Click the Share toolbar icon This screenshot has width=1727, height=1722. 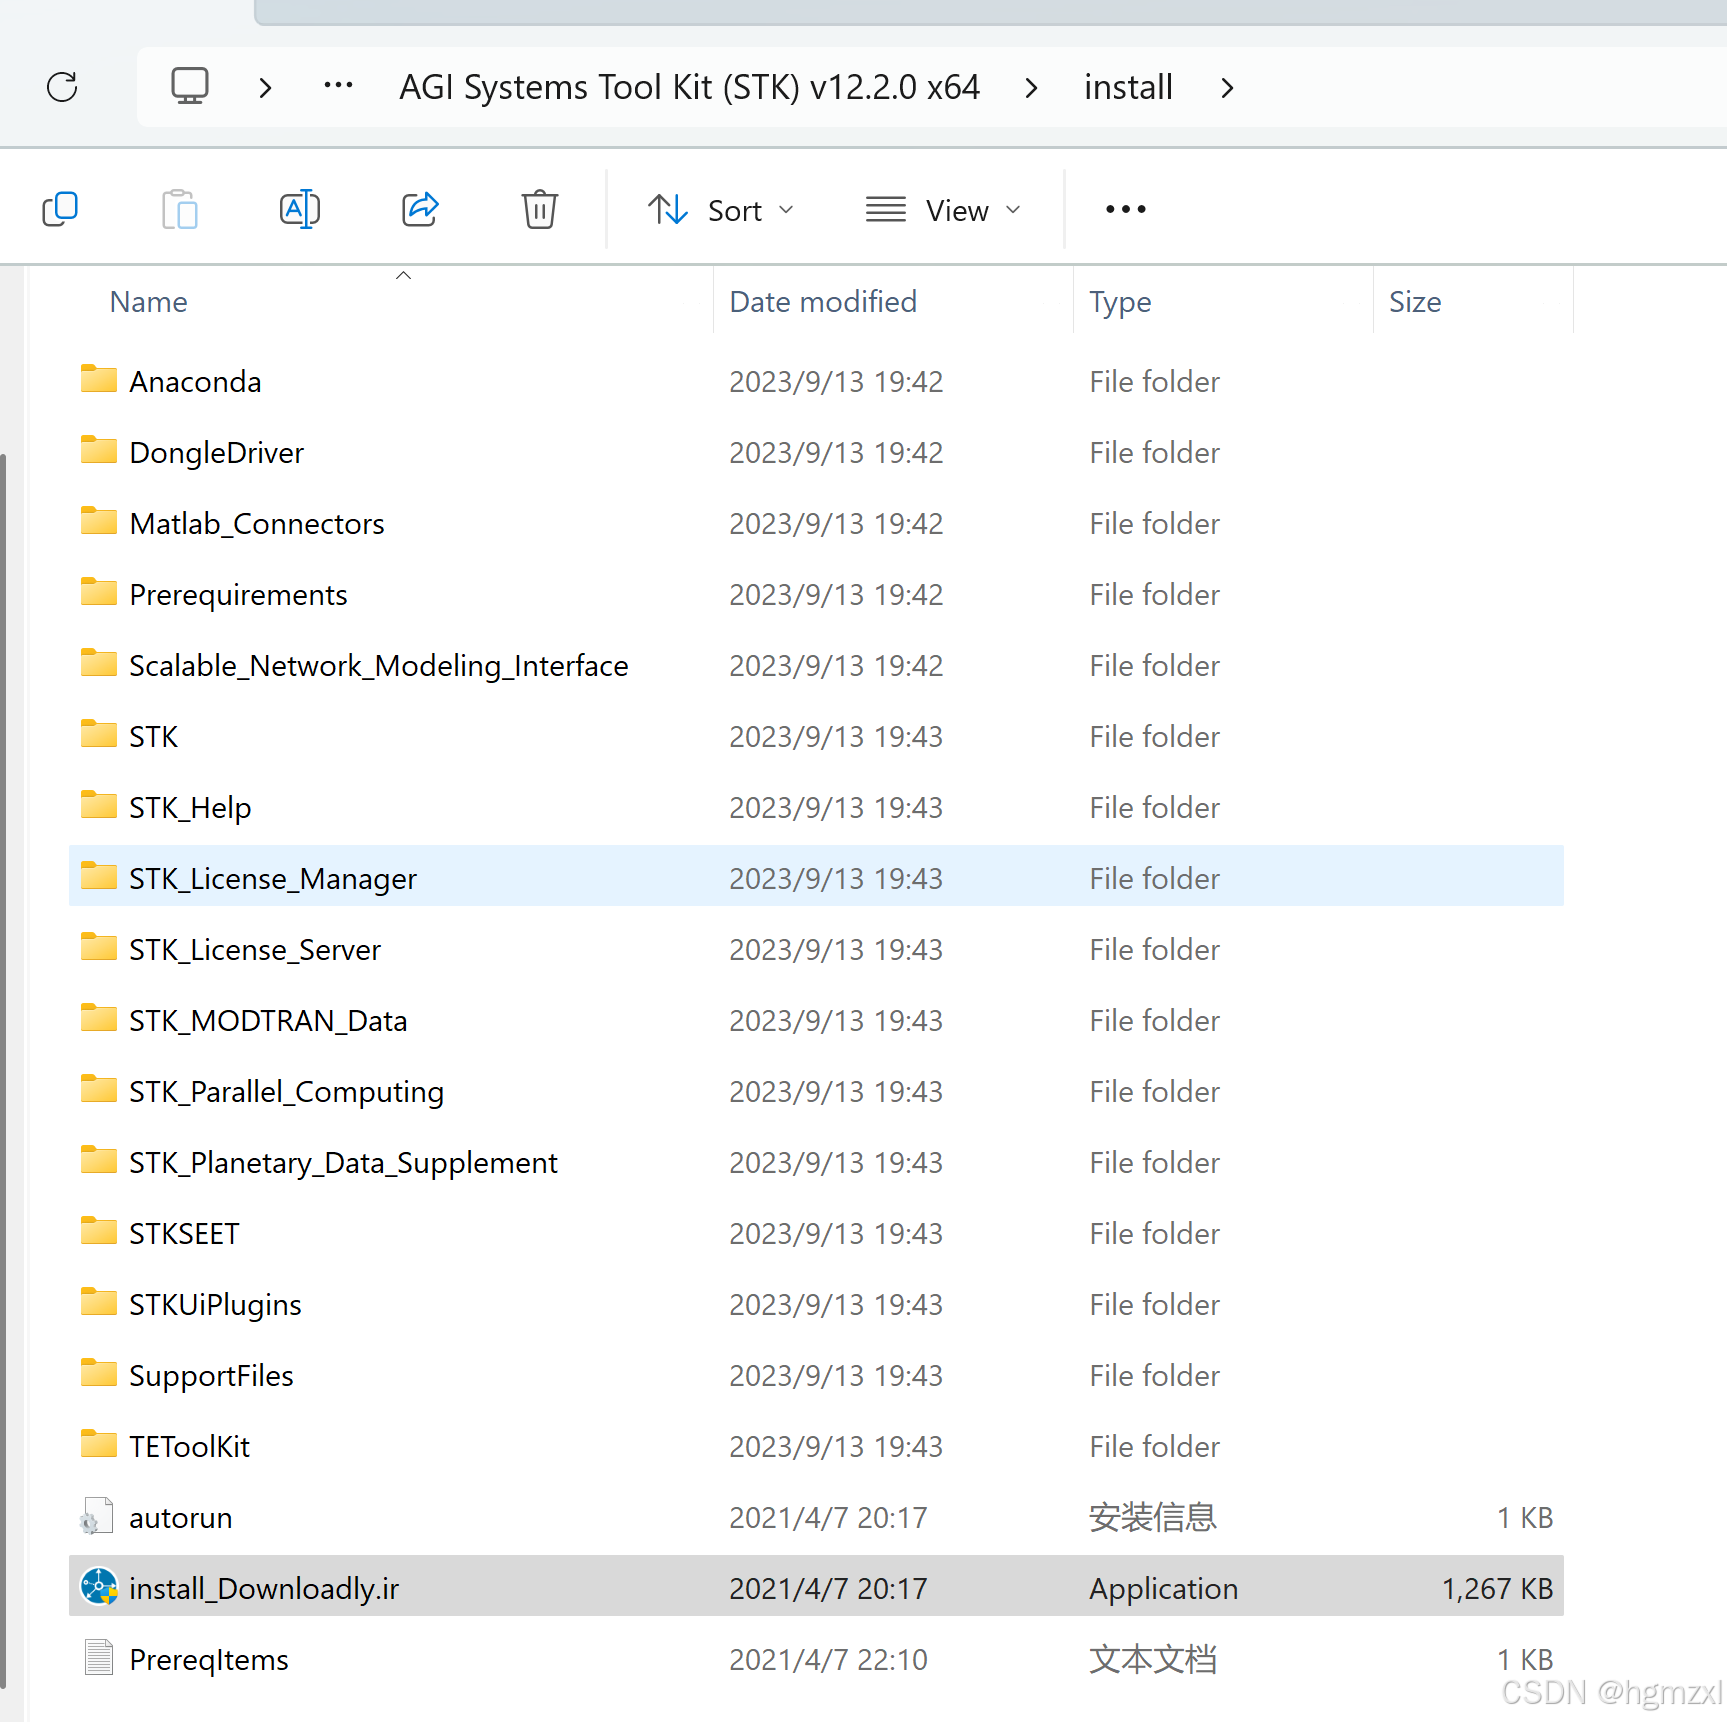420,209
